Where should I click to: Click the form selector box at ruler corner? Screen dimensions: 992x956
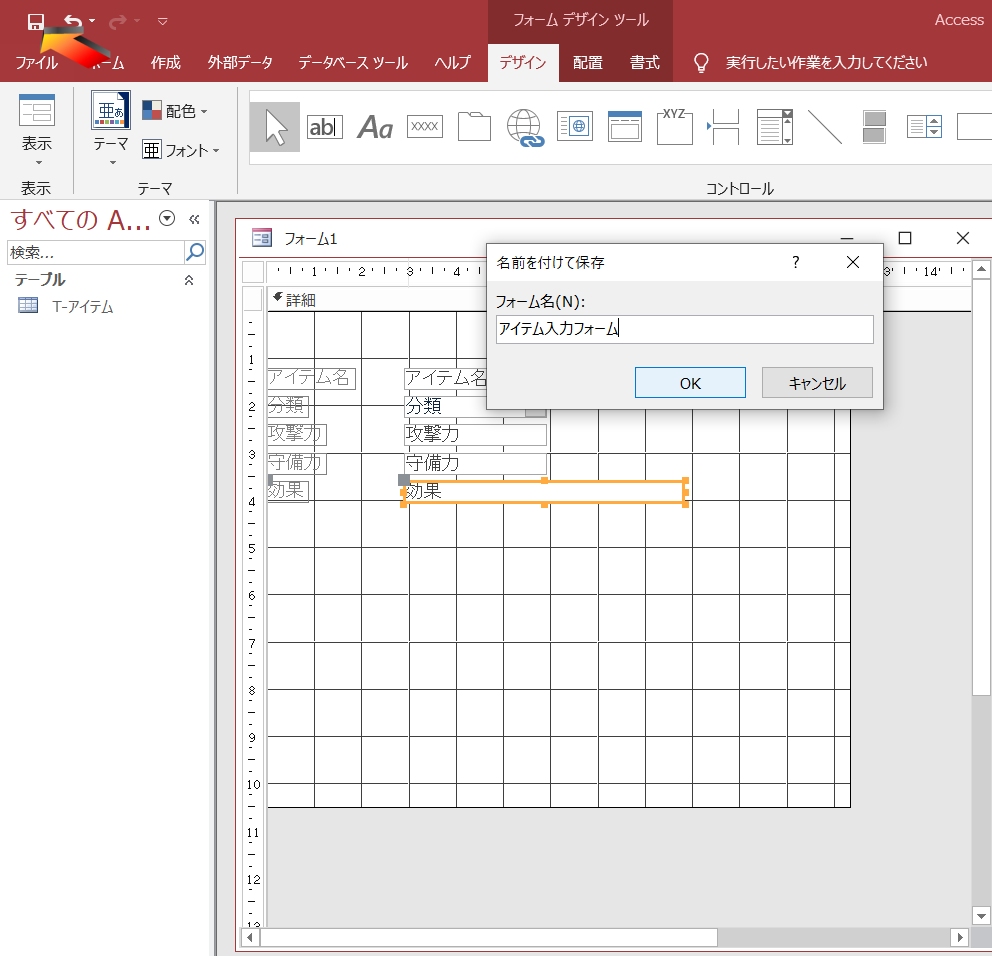tap(253, 272)
